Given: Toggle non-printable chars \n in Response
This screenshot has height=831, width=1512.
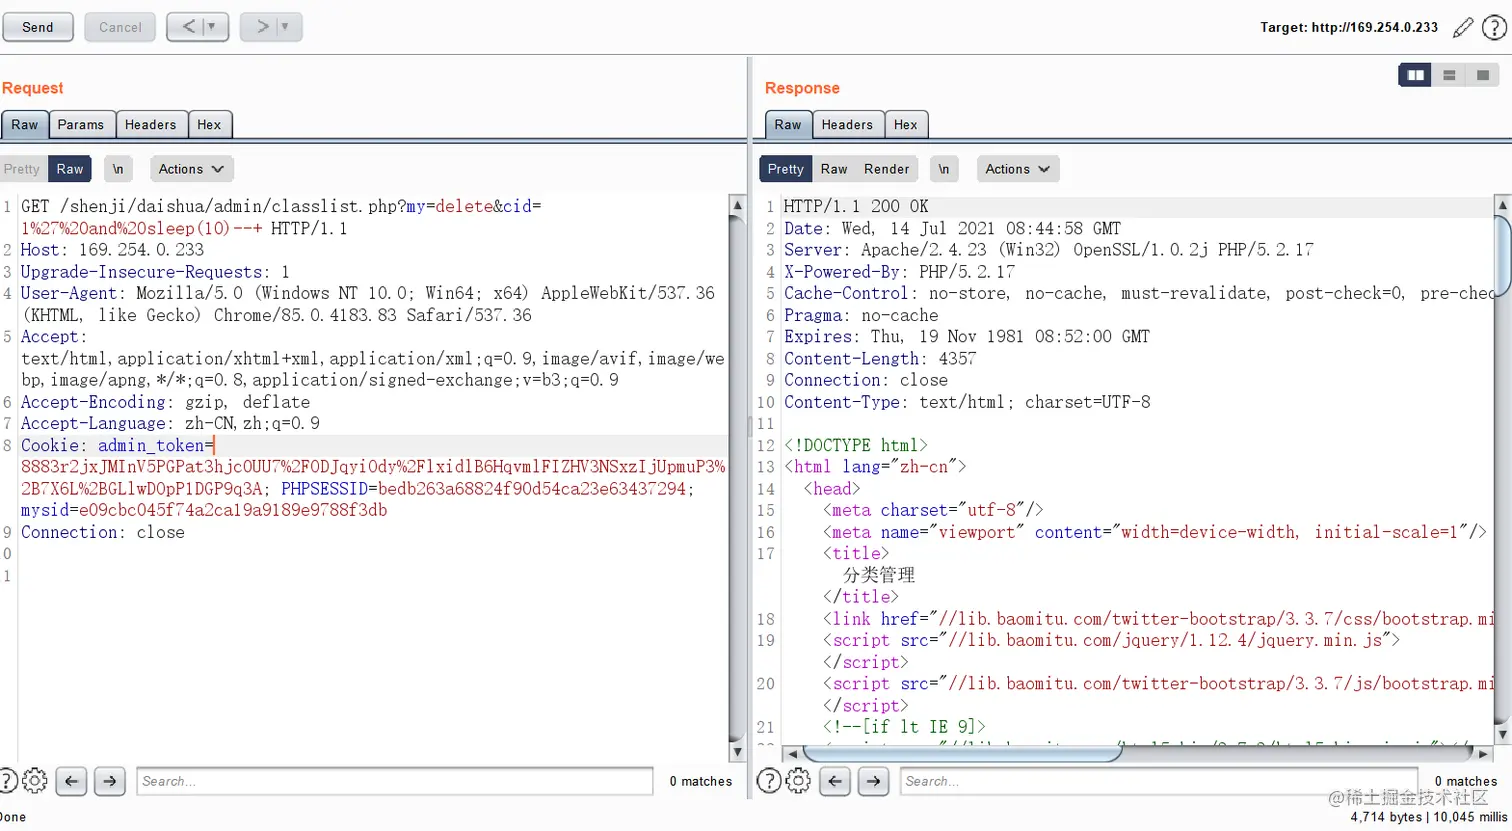Looking at the screenshot, I should 944,169.
